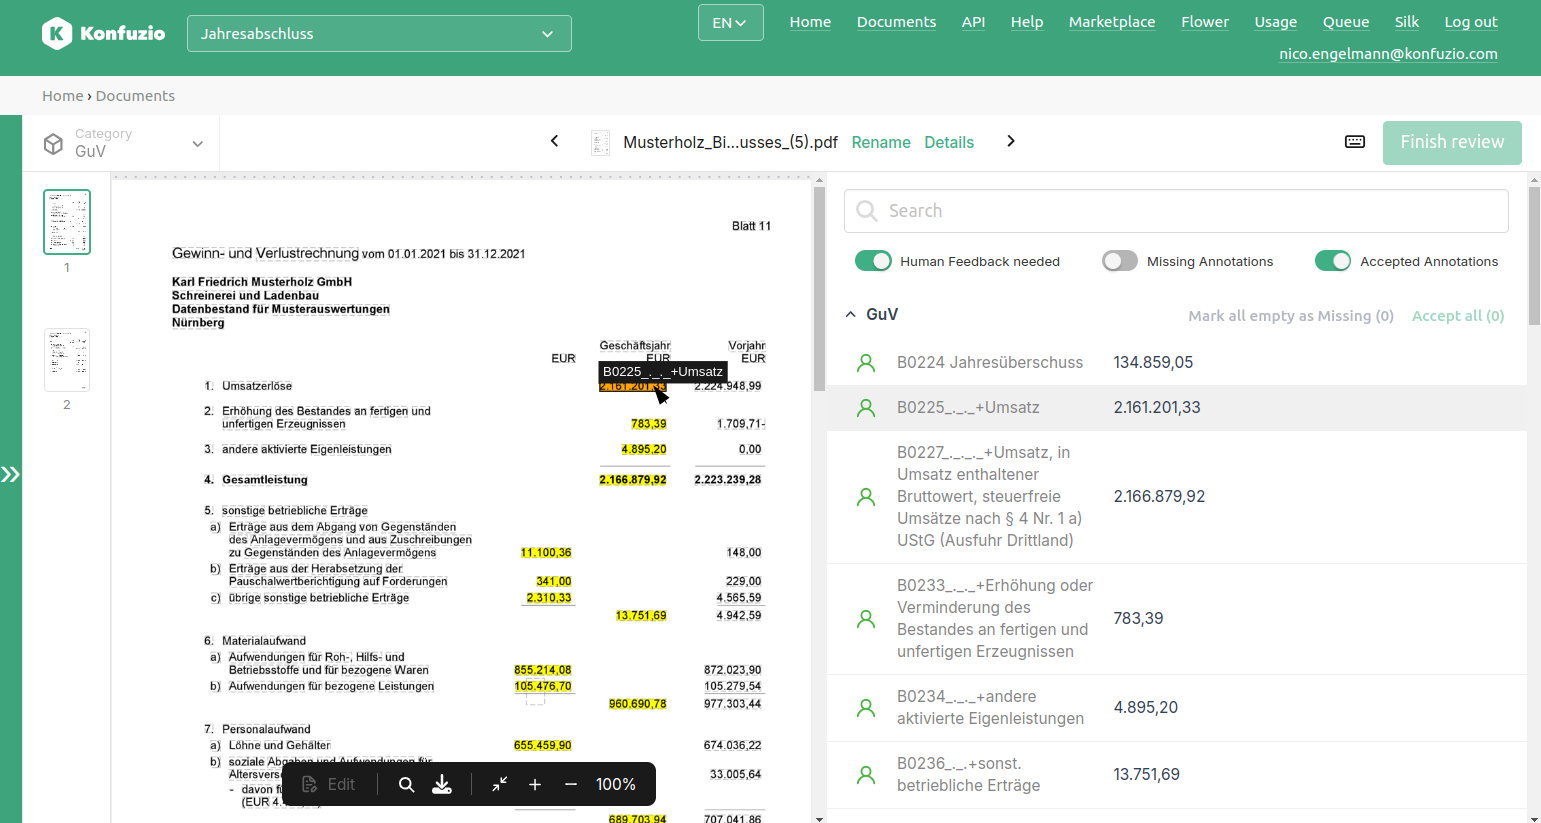Open the keyboard shortcuts icon

(x=1355, y=142)
